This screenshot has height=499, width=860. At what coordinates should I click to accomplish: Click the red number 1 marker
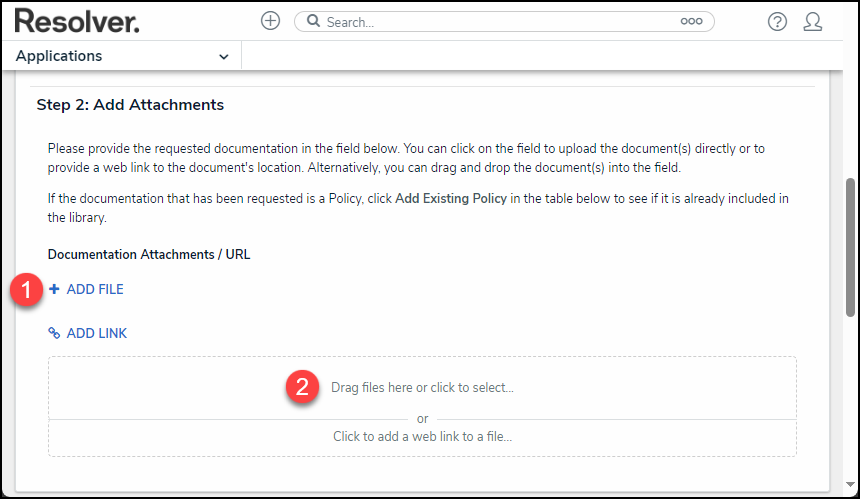tap(25, 290)
